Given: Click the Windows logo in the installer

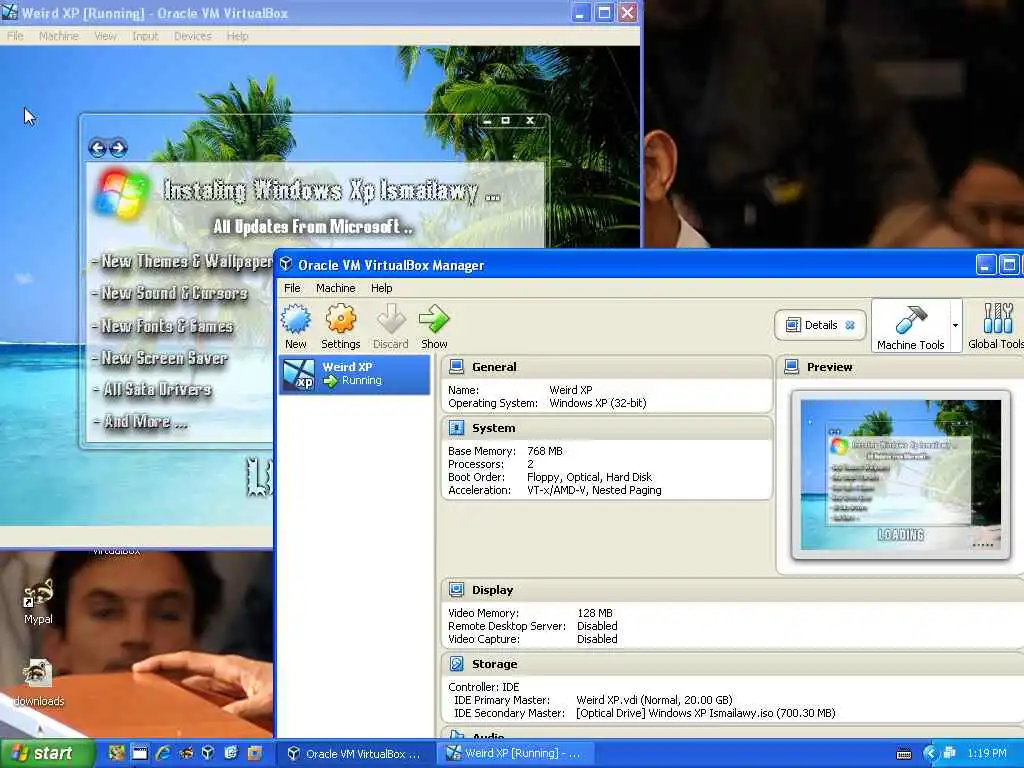Looking at the screenshot, I should 121,194.
